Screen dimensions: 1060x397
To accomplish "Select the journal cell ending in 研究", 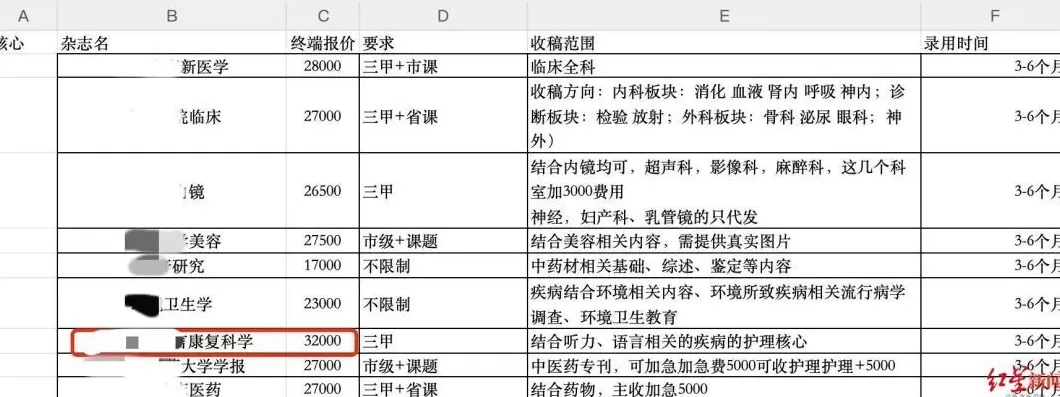I will pos(172,266).
